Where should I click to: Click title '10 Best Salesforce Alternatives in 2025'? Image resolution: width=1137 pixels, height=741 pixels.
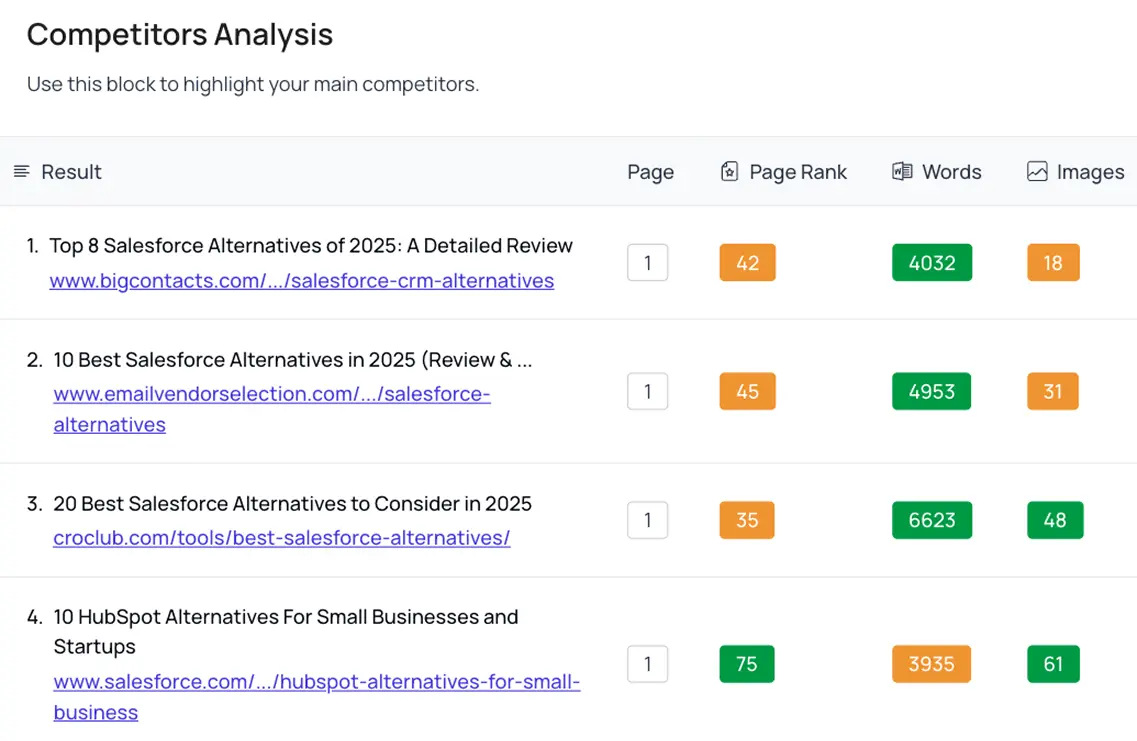coord(292,360)
